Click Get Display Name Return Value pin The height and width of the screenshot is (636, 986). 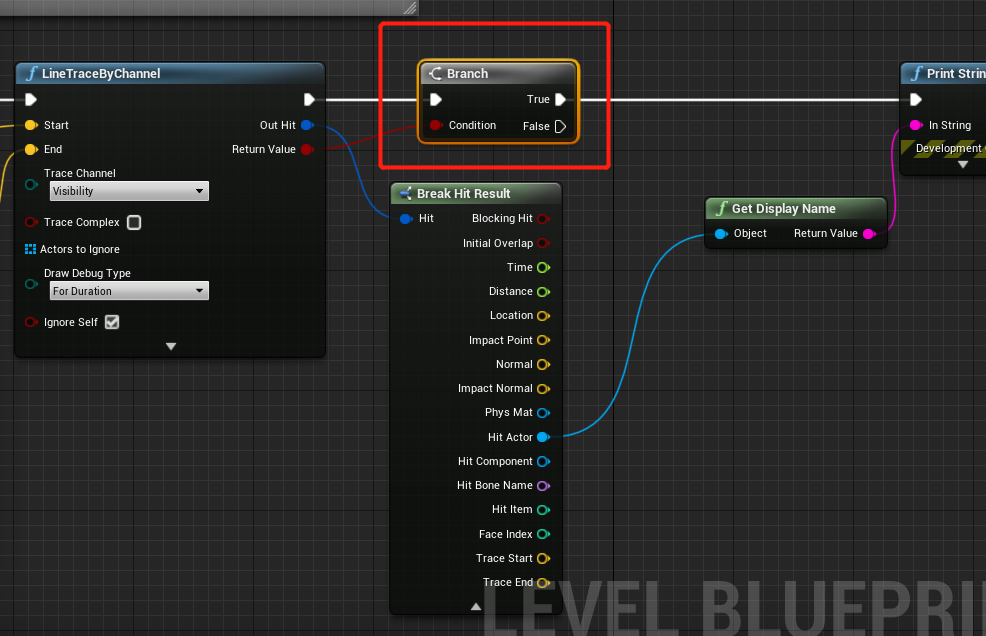tap(870, 233)
